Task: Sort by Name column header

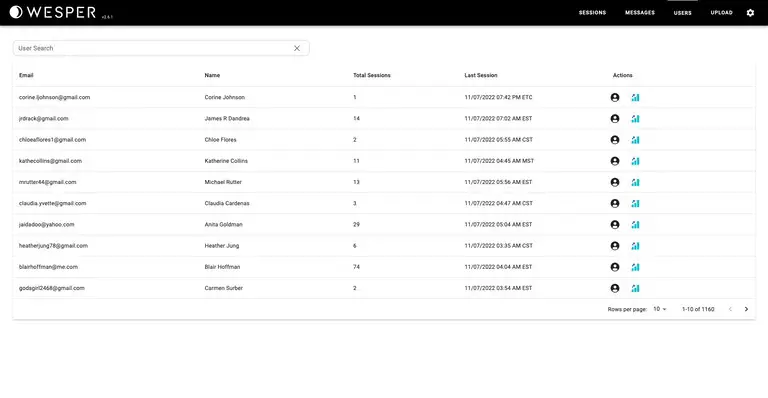Action: [x=212, y=75]
